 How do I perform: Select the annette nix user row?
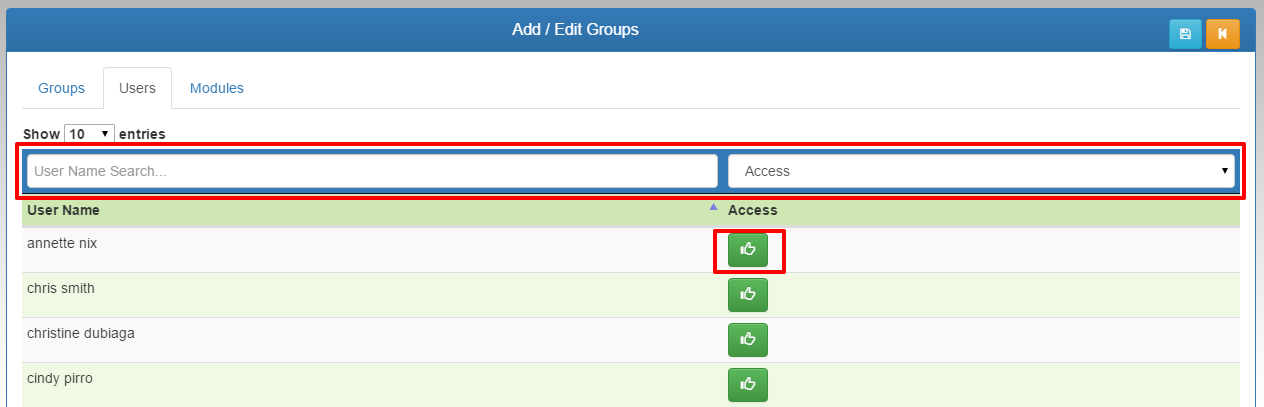point(62,243)
